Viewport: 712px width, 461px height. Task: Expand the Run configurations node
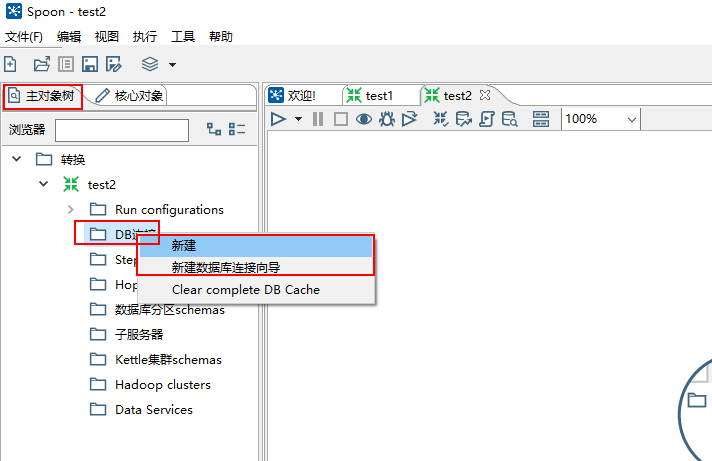coord(70,209)
